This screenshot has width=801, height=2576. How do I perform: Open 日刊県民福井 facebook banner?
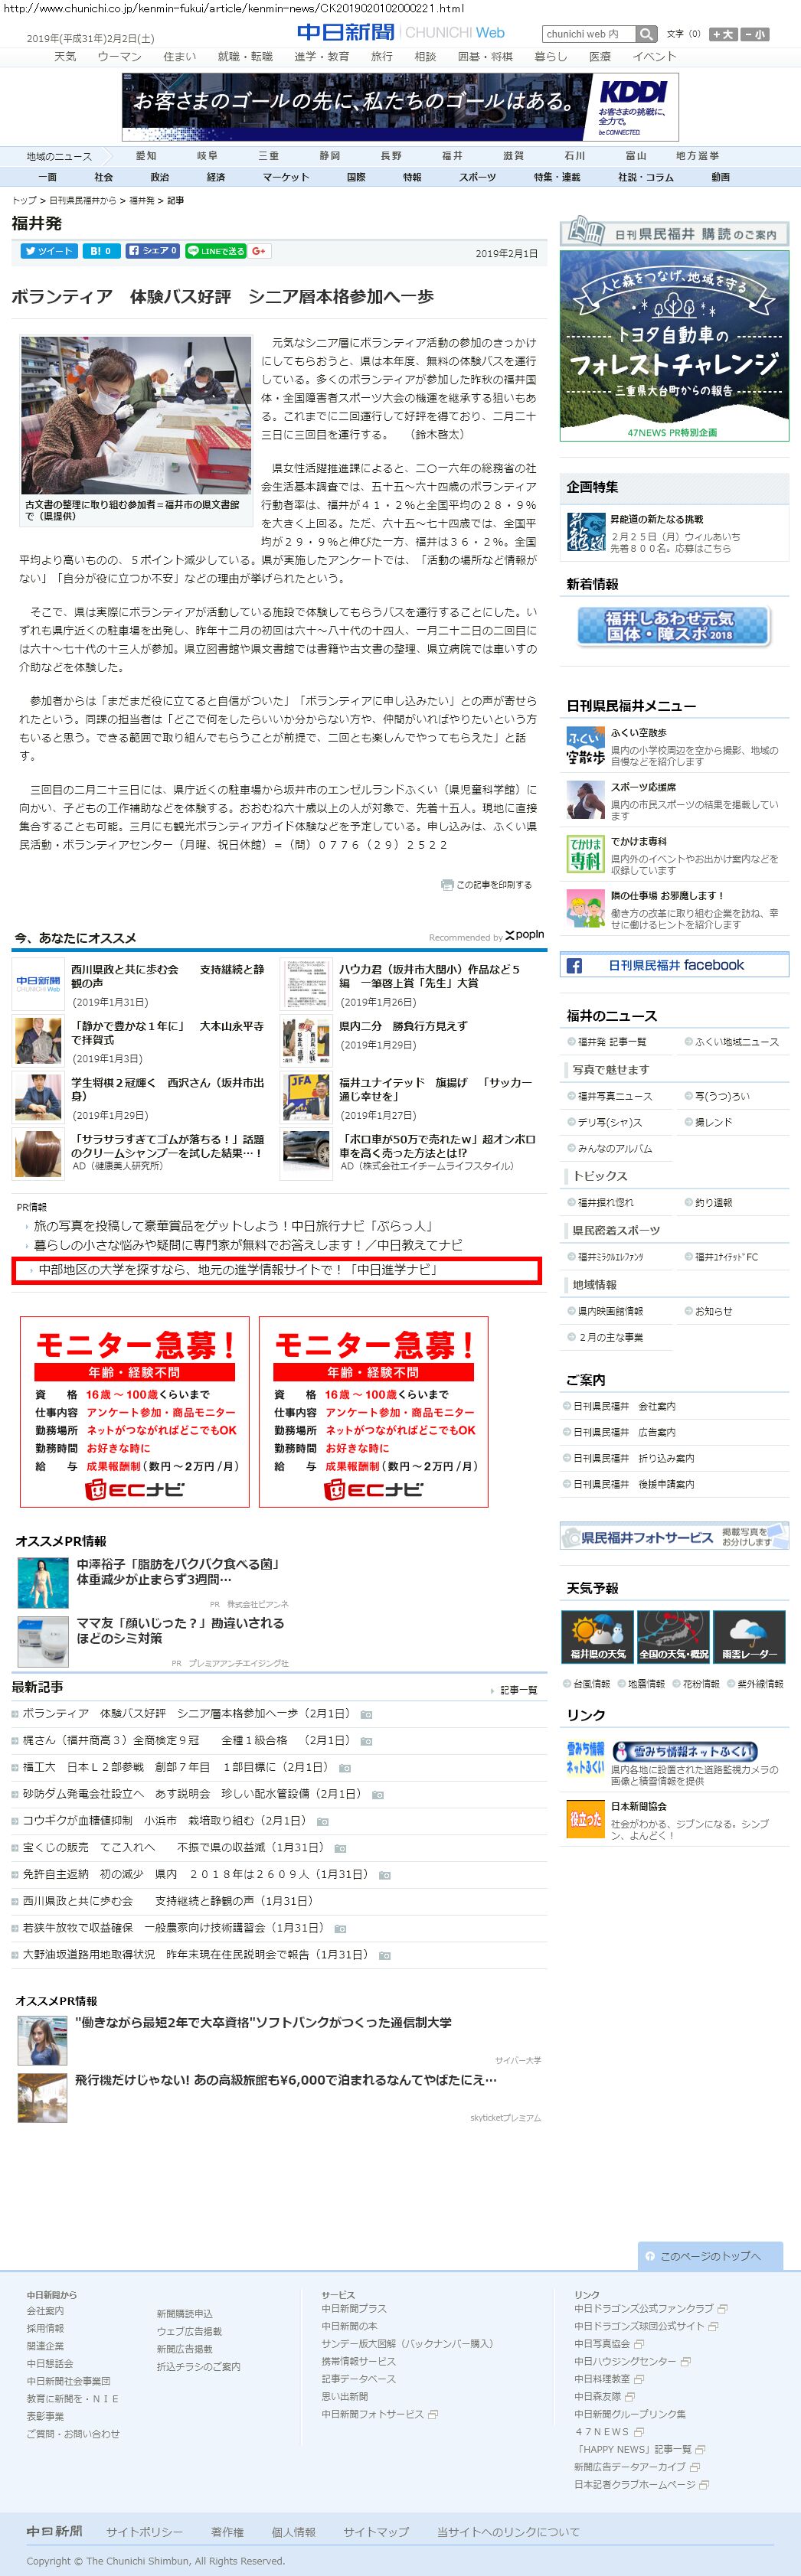pos(674,965)
